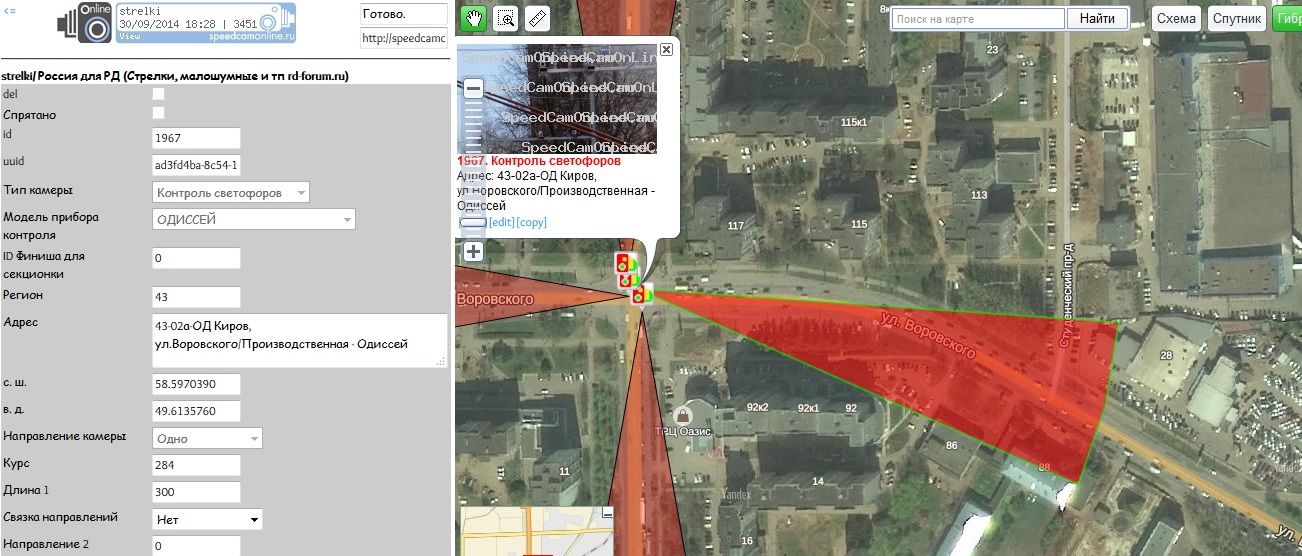Zoom out with the minus button
This screenshot has width=1302, height=556.
pyautogui.click(x=474, y=89)
